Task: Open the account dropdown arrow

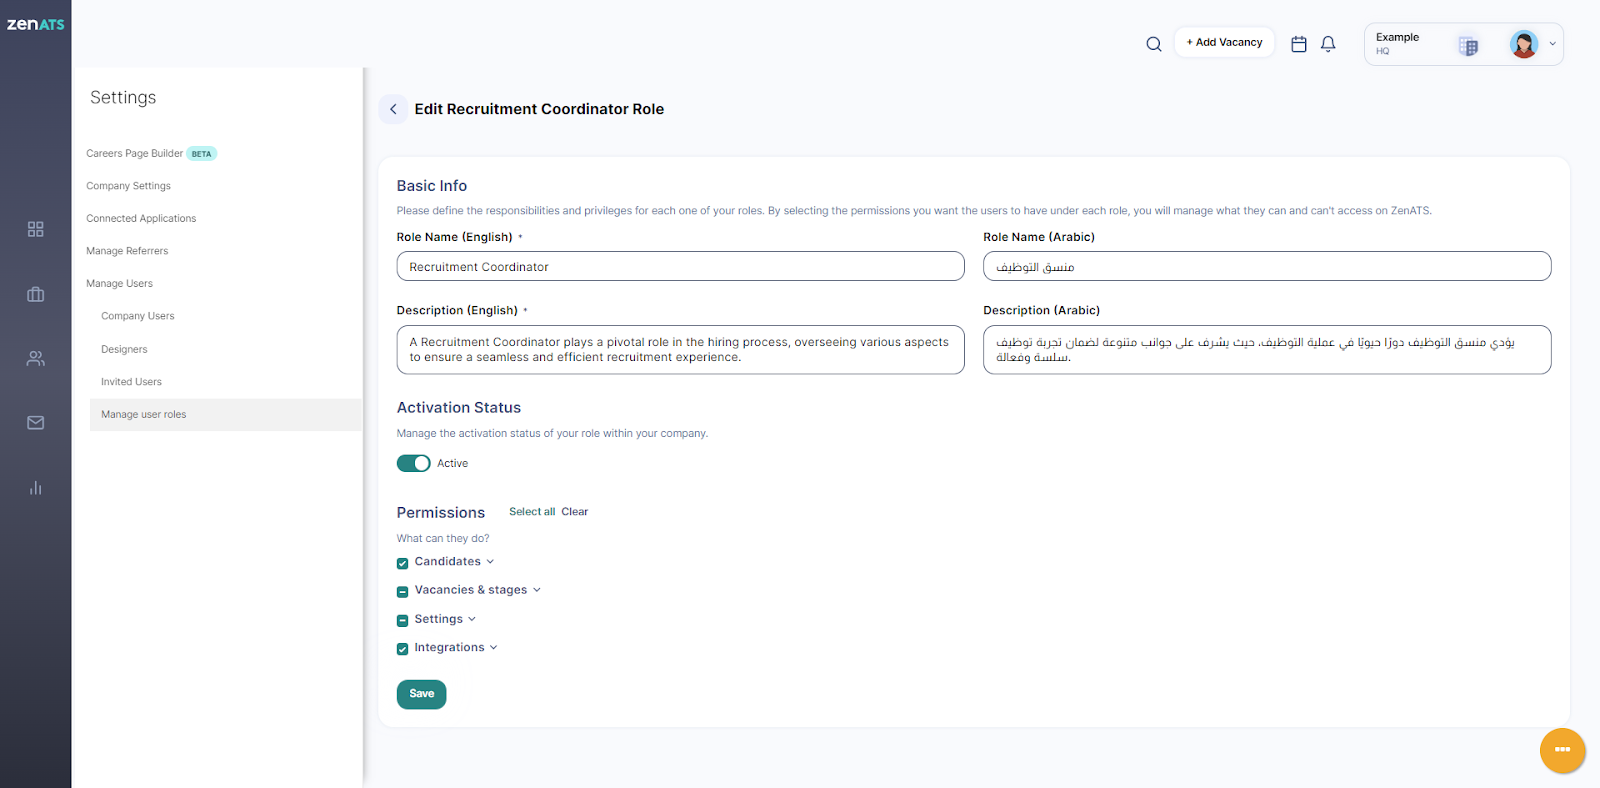Action: coord(1552,44)
